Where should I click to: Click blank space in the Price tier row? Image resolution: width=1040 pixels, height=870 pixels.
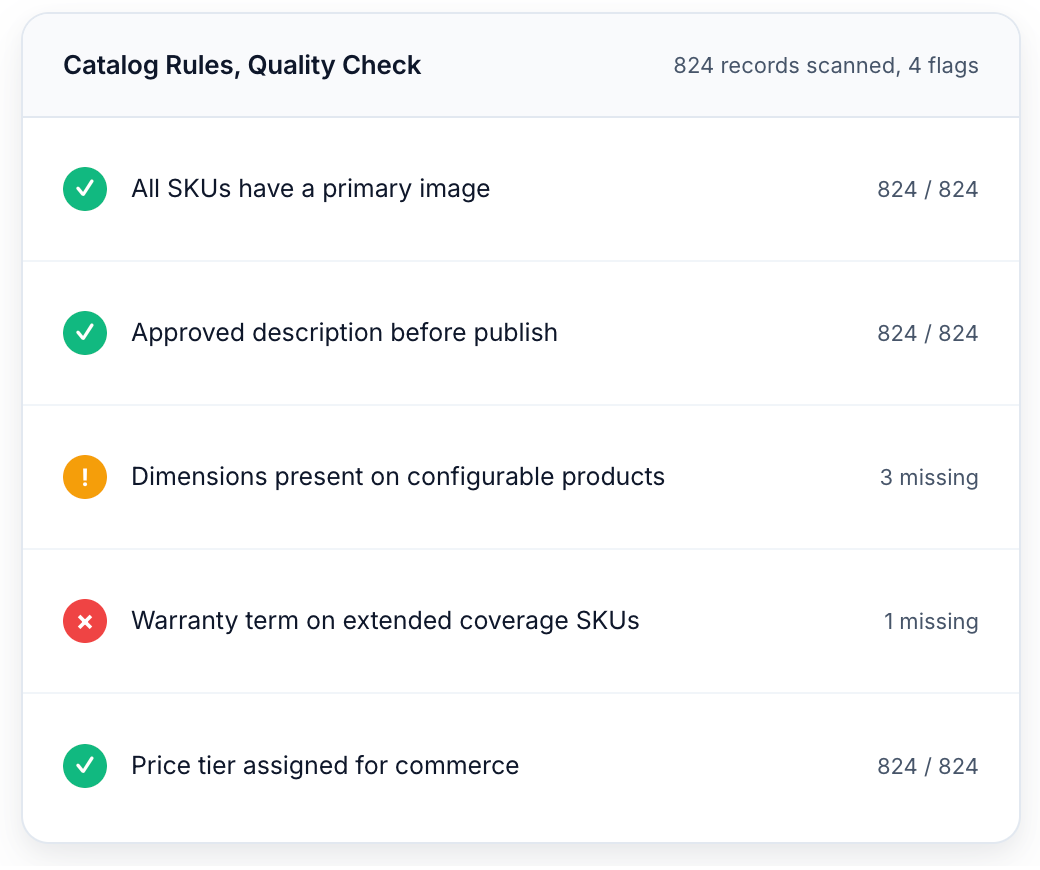700,766
